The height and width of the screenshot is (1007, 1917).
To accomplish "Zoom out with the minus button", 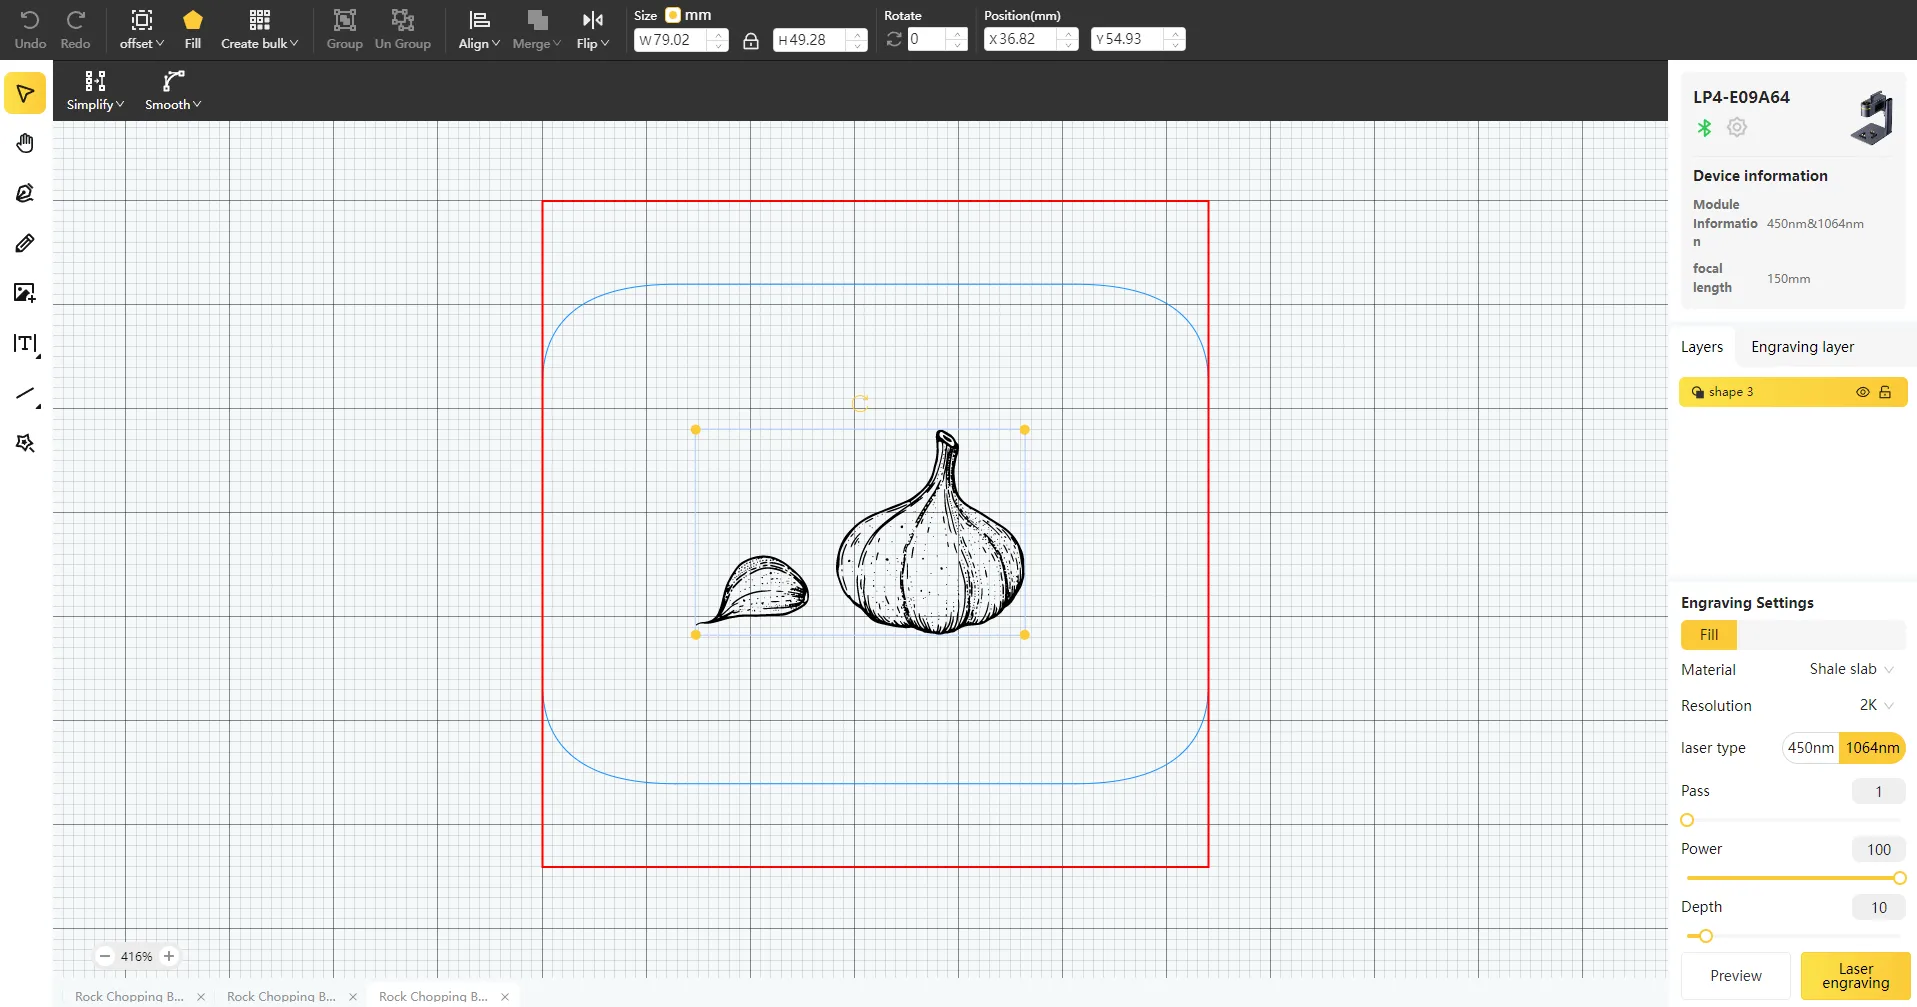I will (x=105, y=956).
